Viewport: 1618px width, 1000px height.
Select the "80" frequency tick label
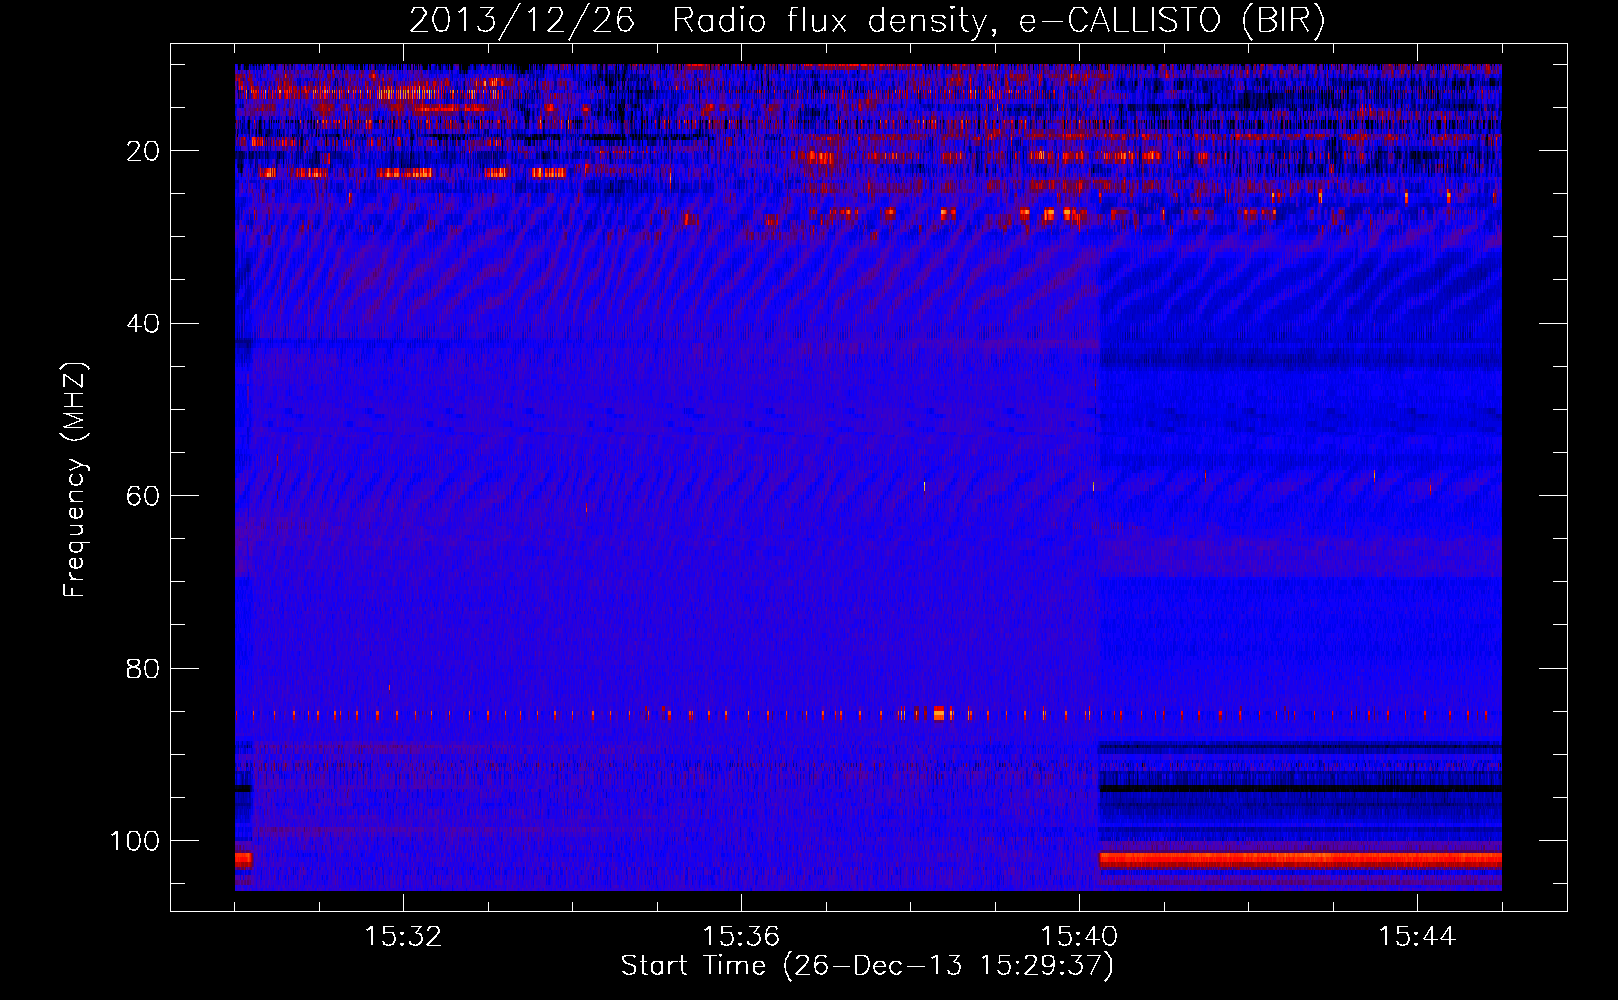144,668
